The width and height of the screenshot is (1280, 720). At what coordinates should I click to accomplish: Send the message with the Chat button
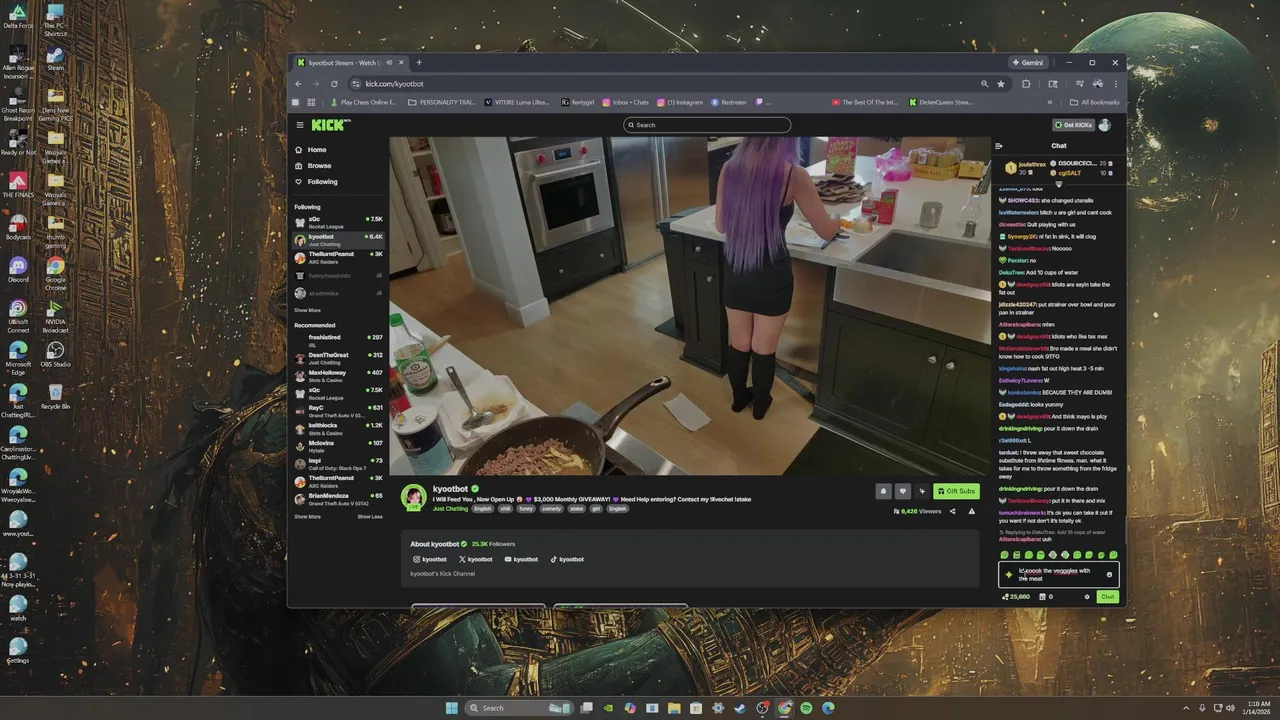coord(1107,597)
